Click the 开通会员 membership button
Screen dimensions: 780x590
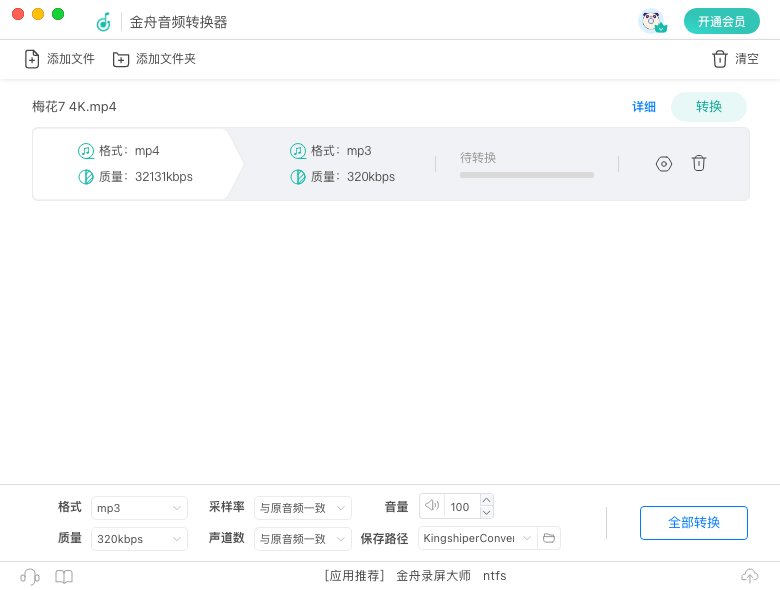click(x=721, y=21)
